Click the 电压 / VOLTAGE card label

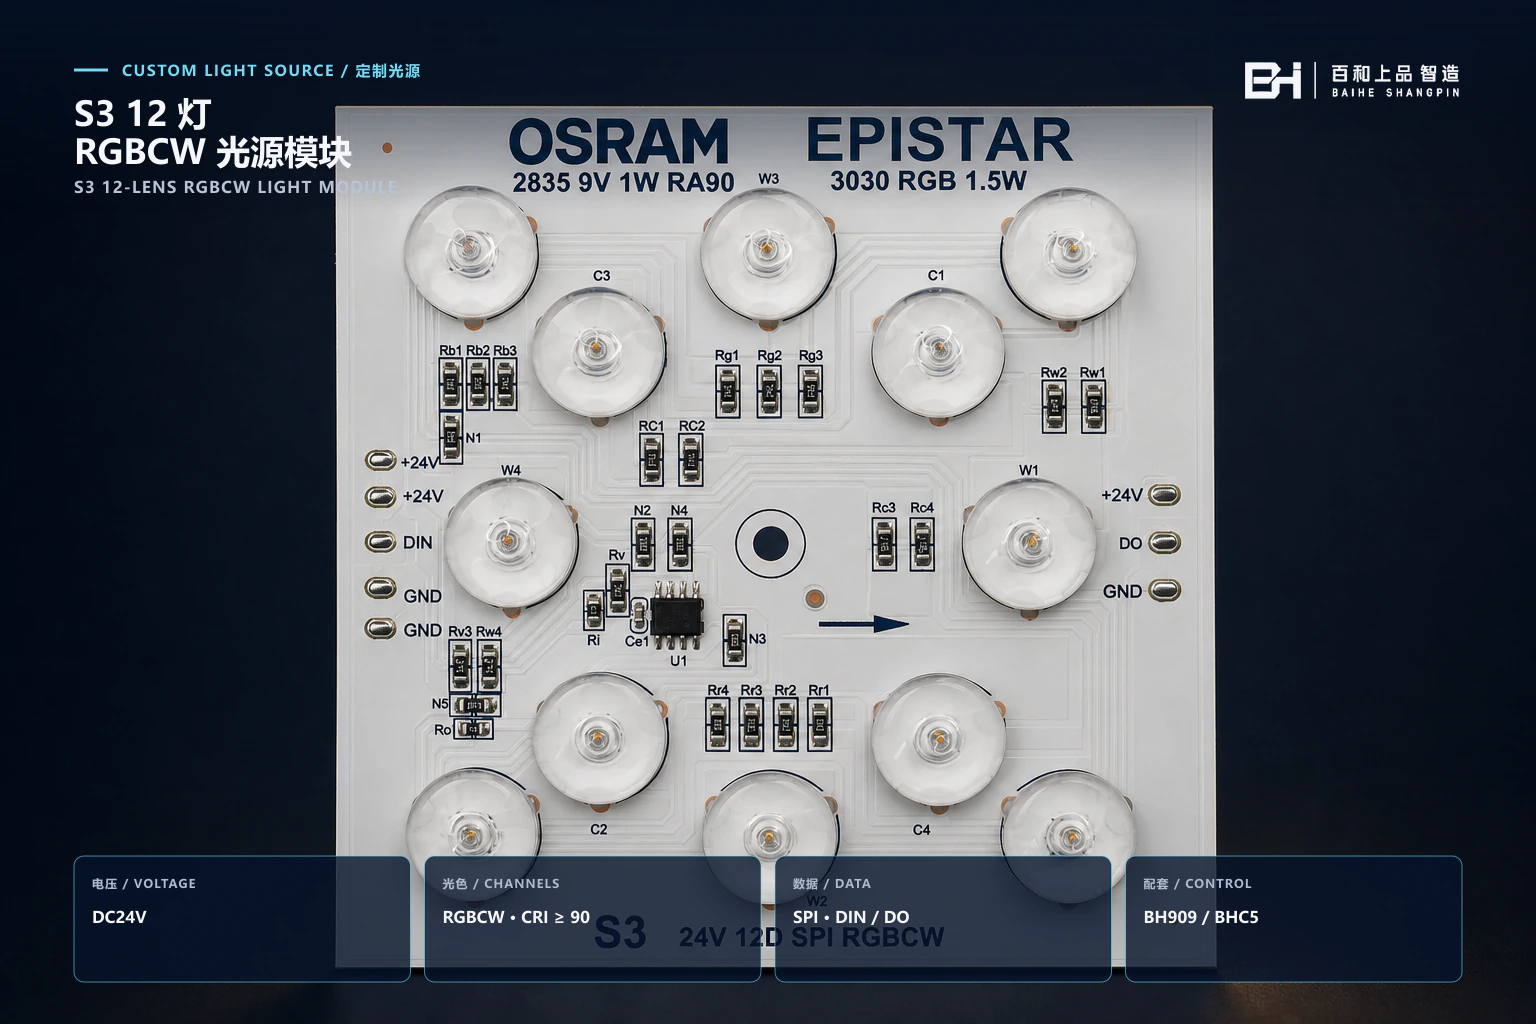click(x=144, y=884)
